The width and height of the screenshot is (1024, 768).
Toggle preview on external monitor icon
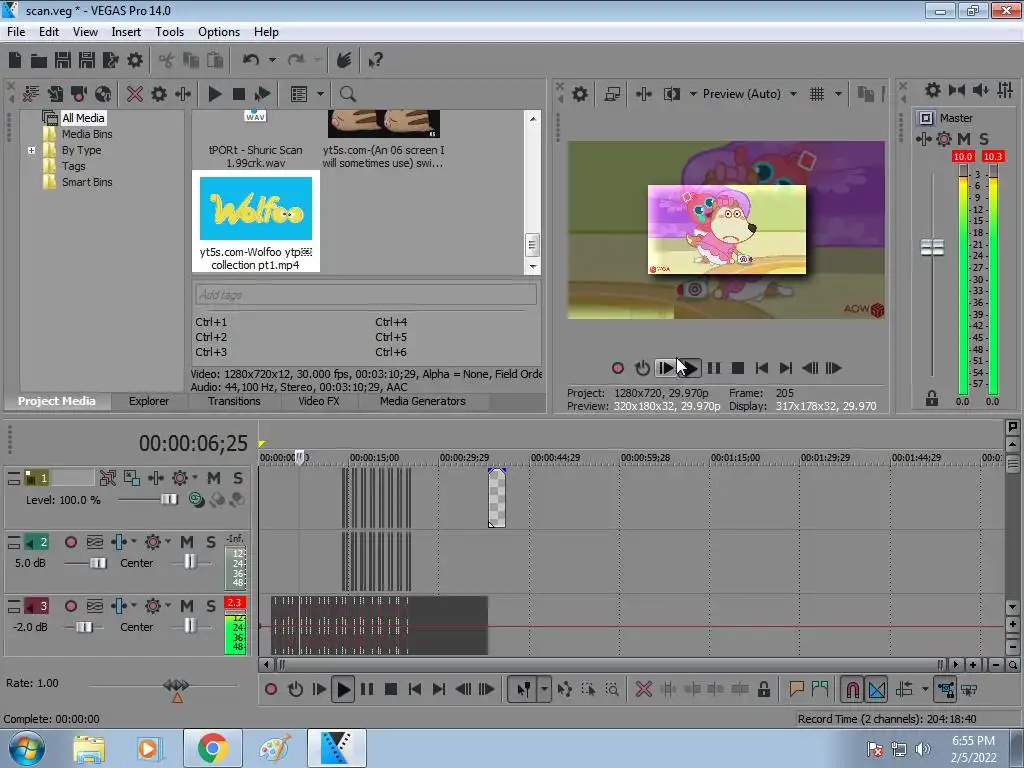(x=612, y=94)
